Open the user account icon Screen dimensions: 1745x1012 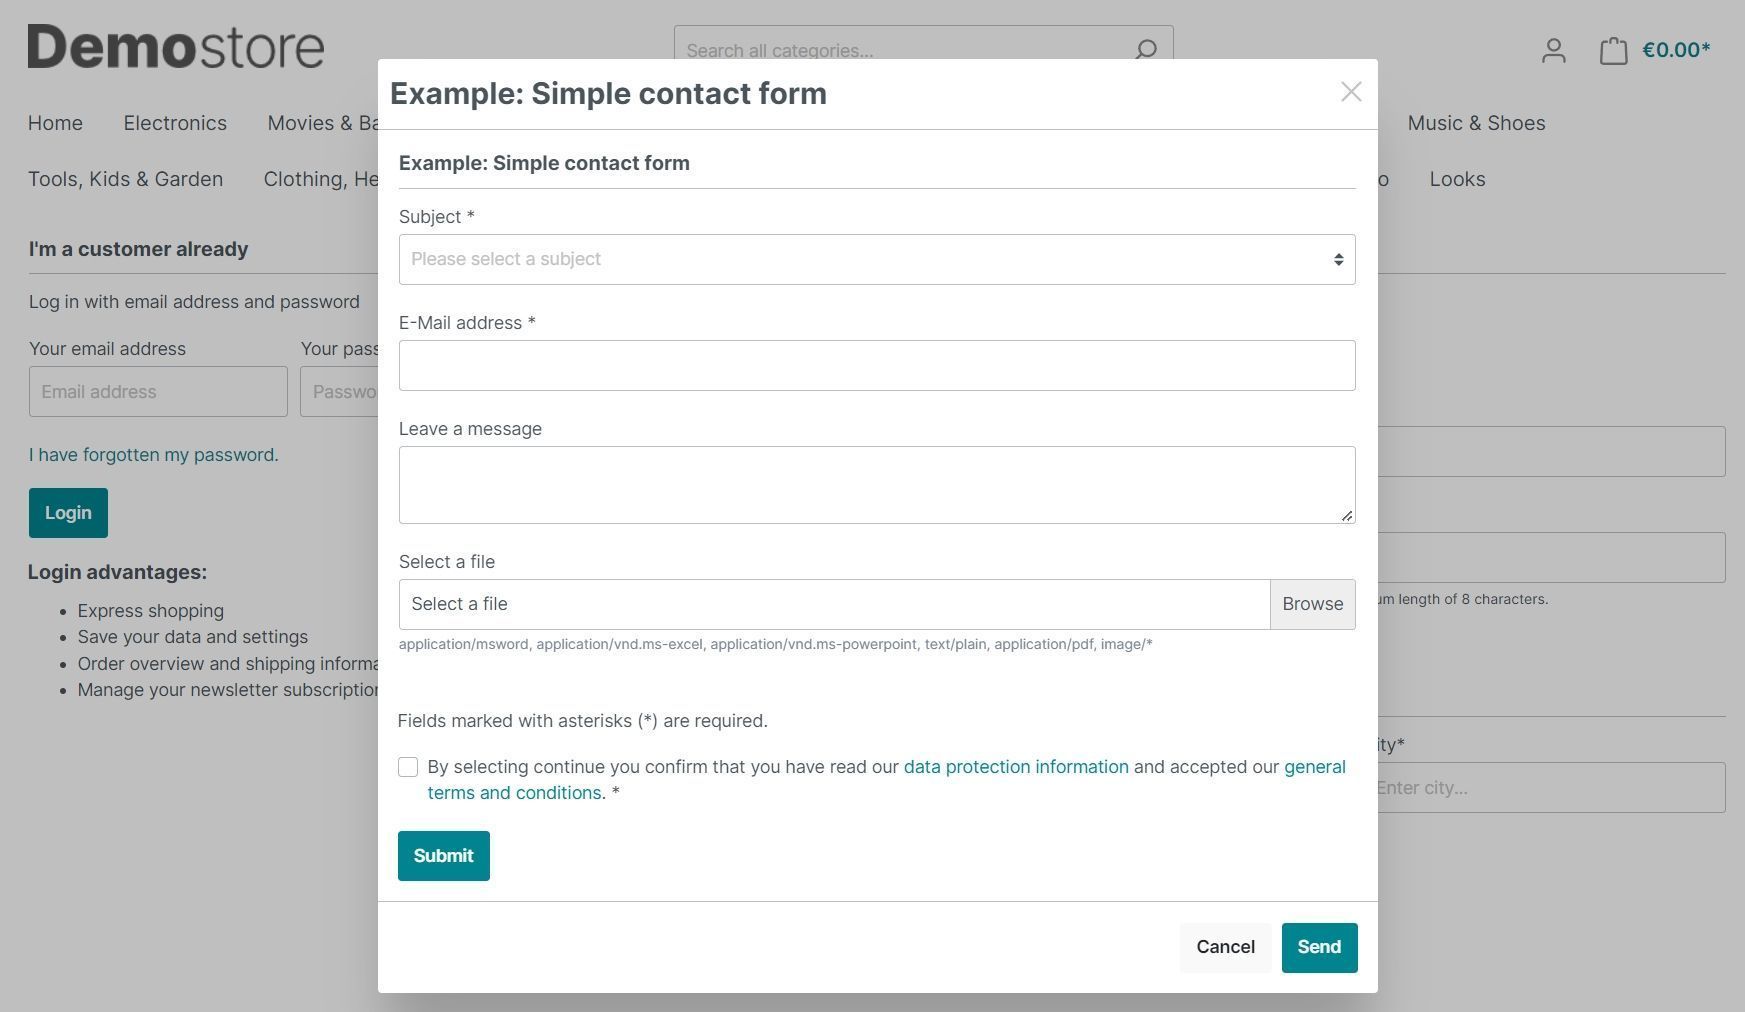click(1553, 51)
